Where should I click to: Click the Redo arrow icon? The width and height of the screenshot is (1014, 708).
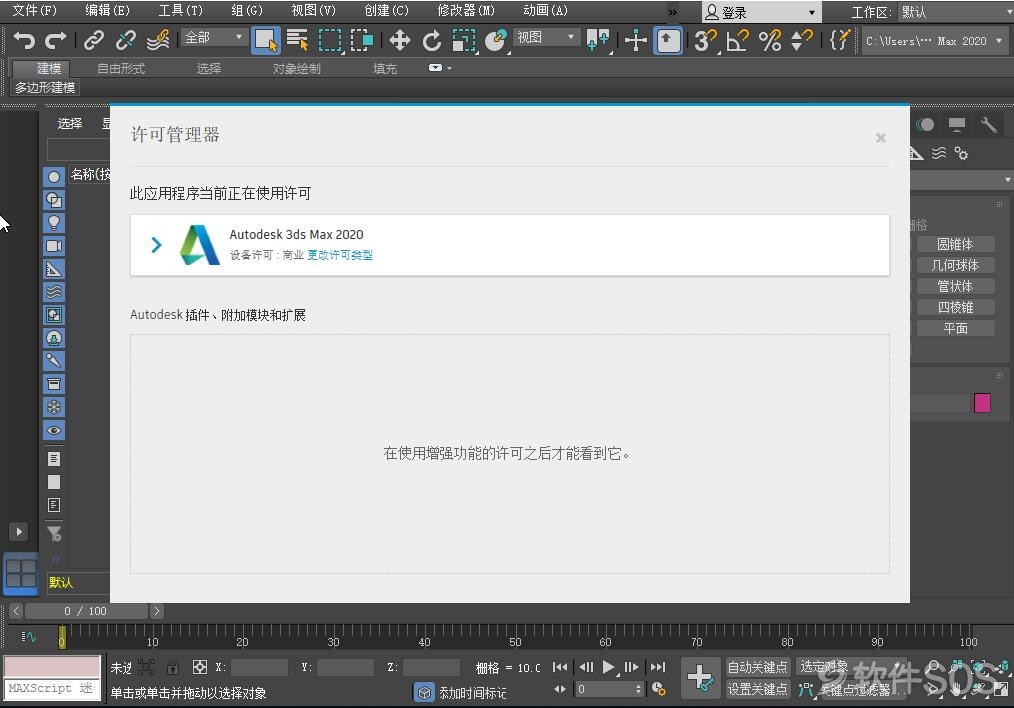pos(56,40)
